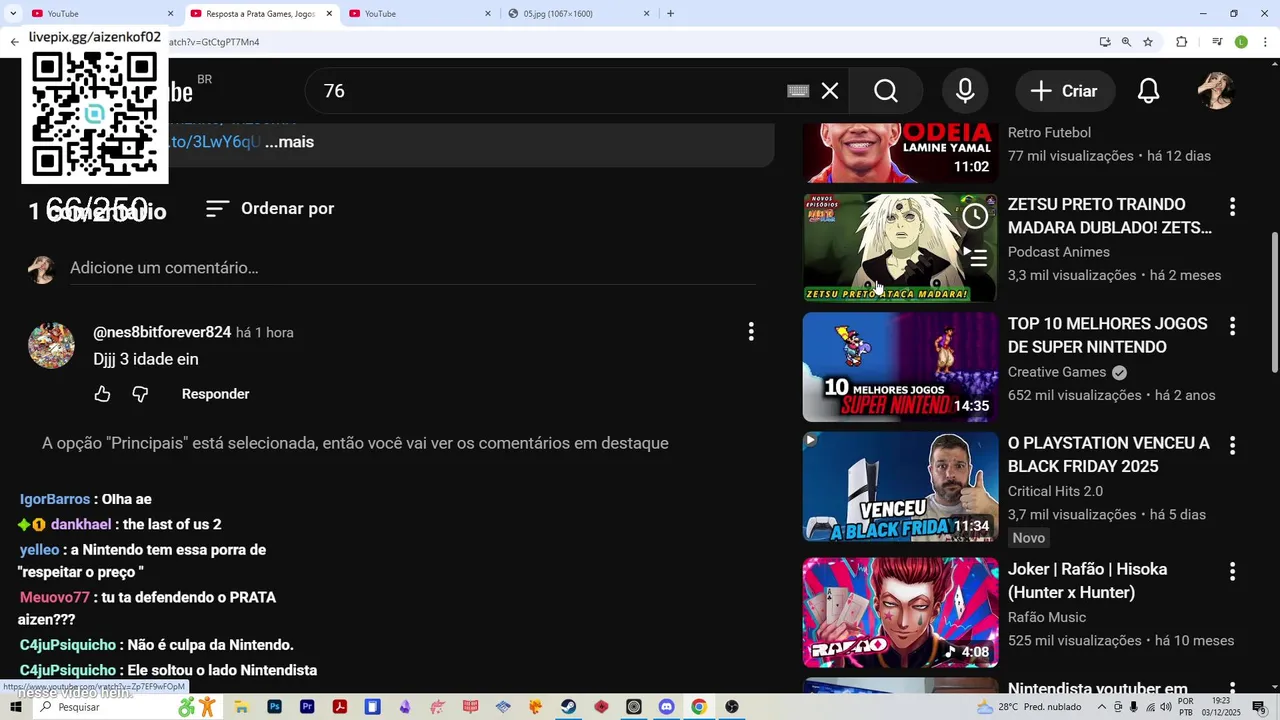Open Chrome three-dot menu
Viewport: 1280px width, 720px height.
click(1265, 42)
